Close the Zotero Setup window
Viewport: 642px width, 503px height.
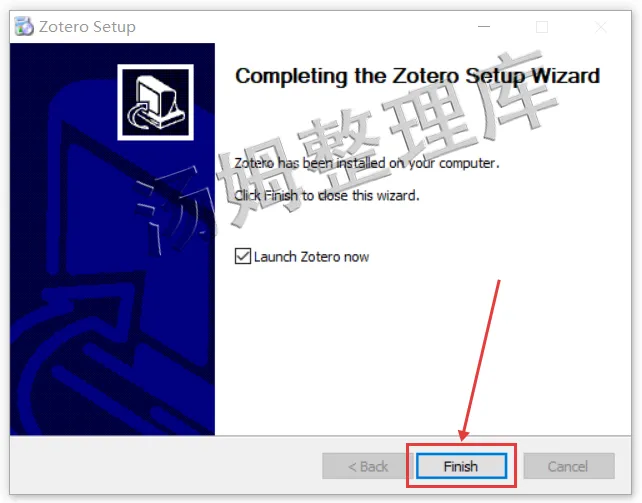(601, 27)
